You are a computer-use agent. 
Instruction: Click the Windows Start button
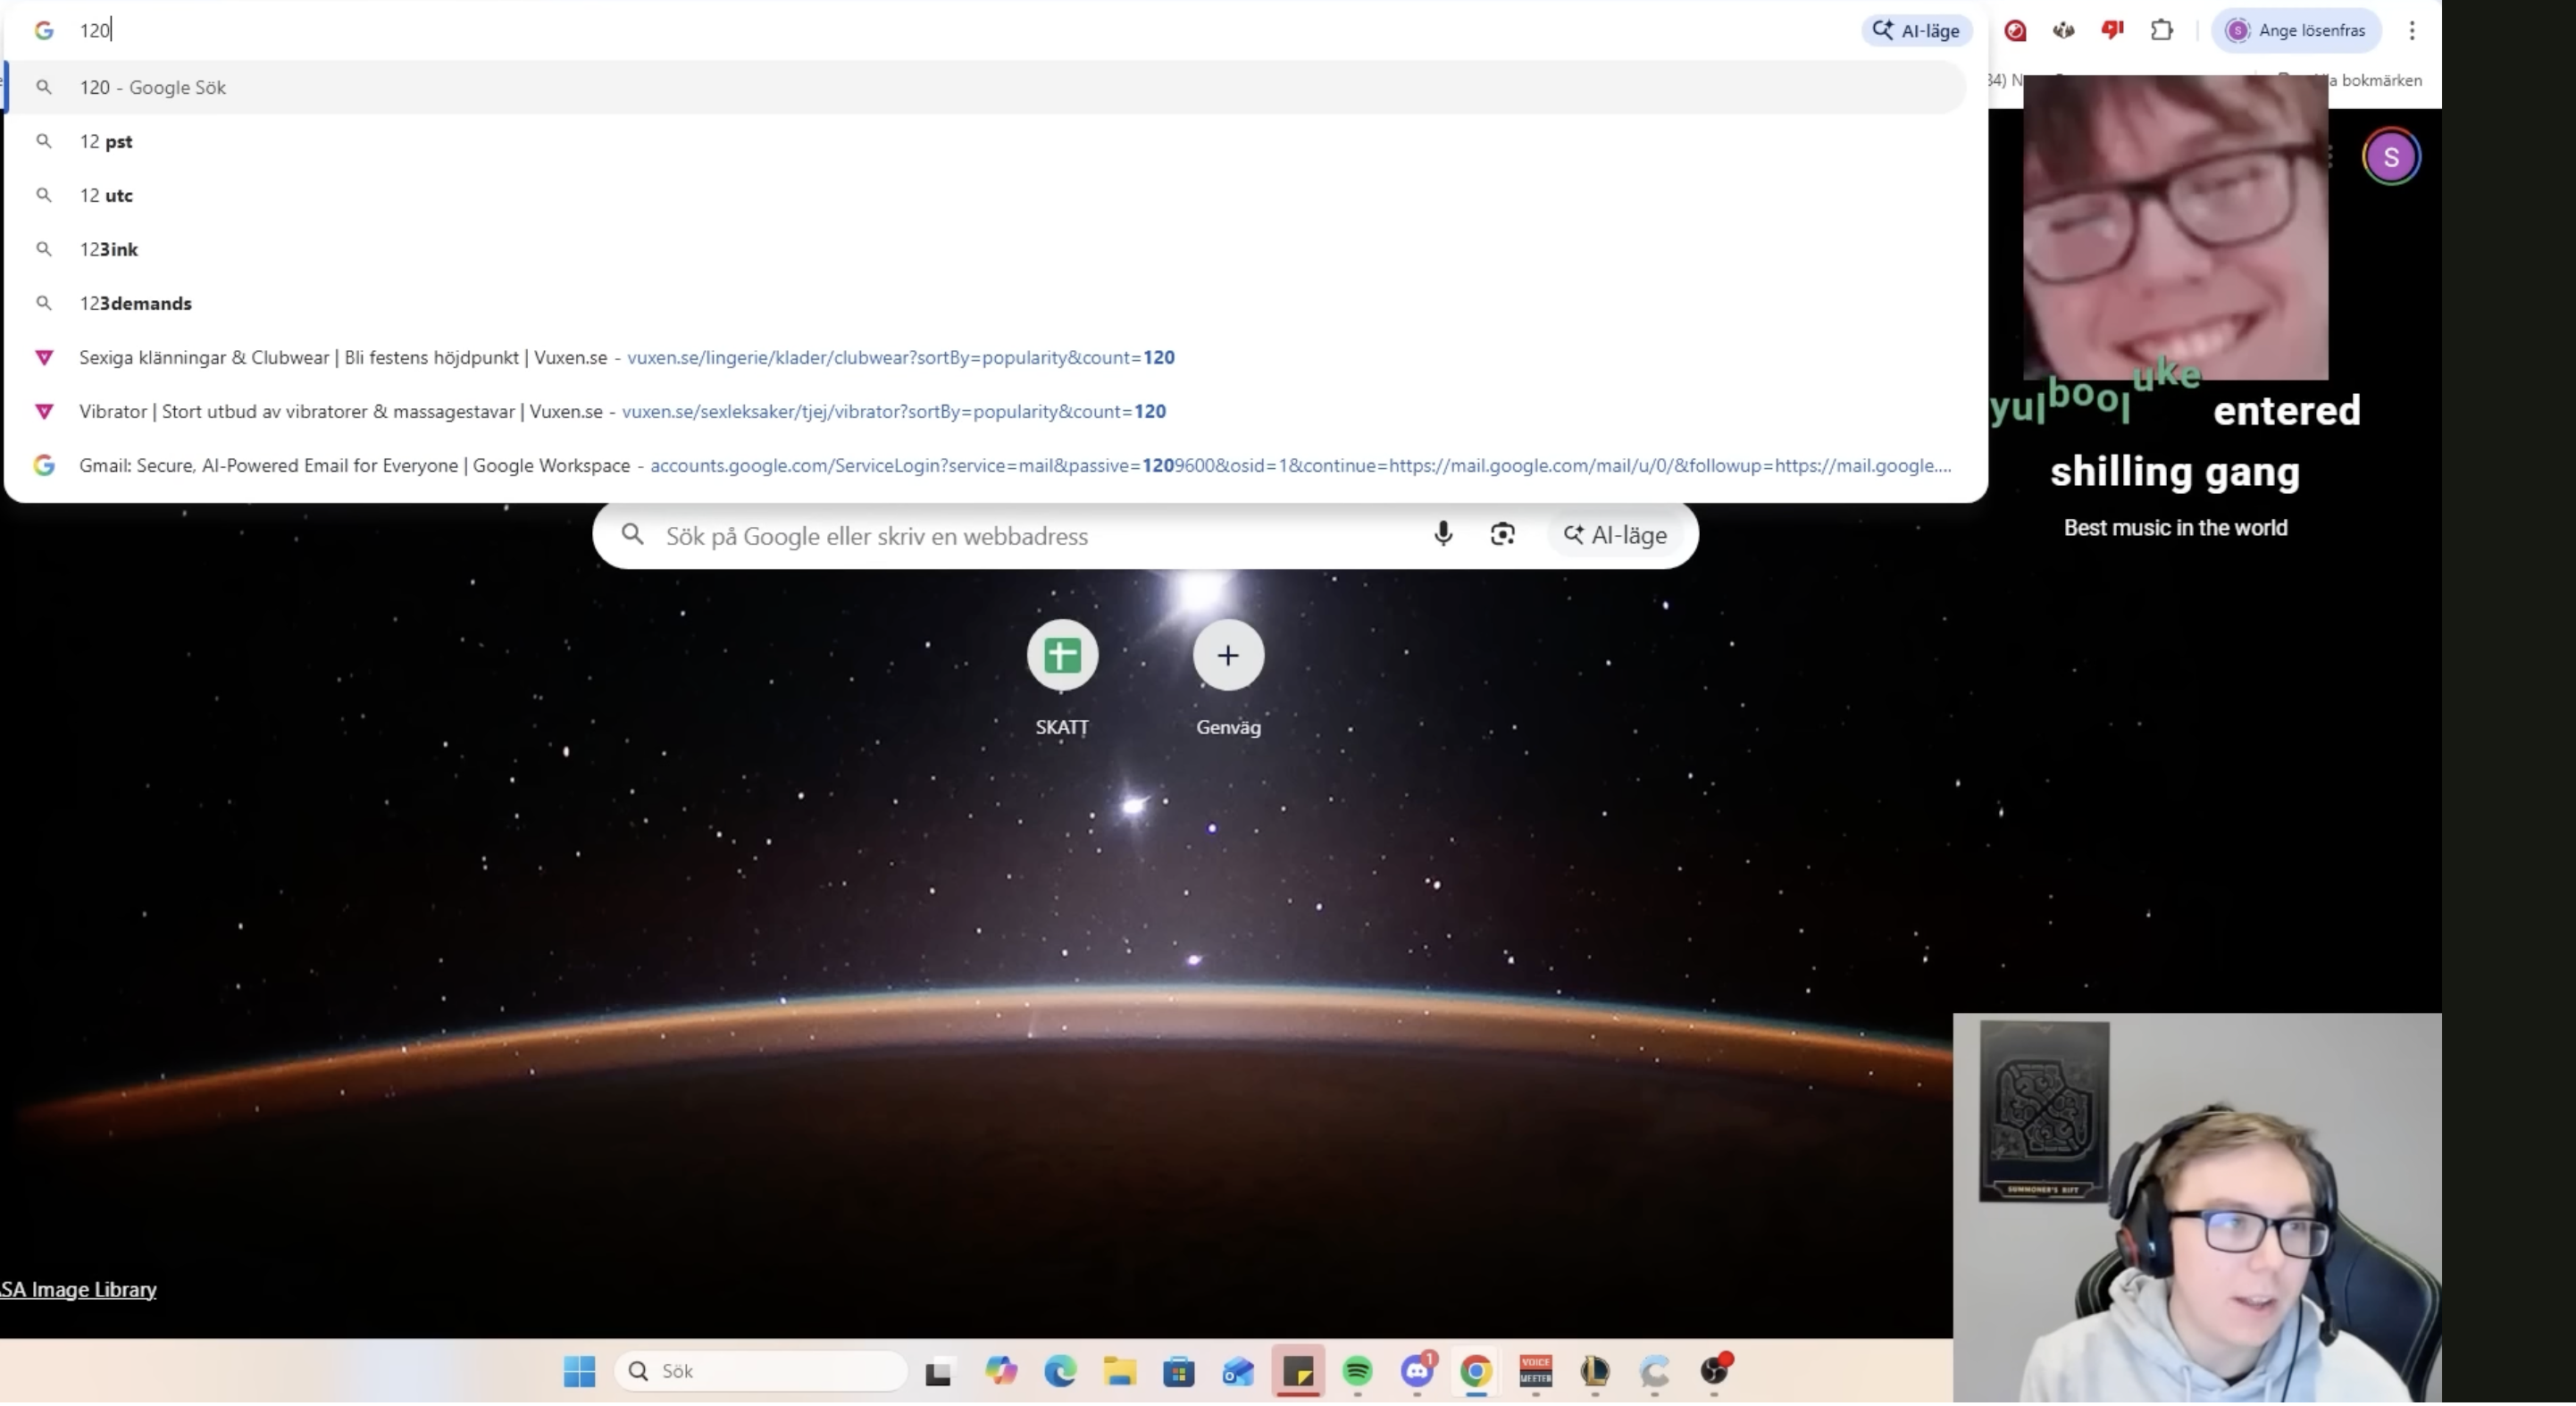pyautogui.click(x=579, y=1371)
